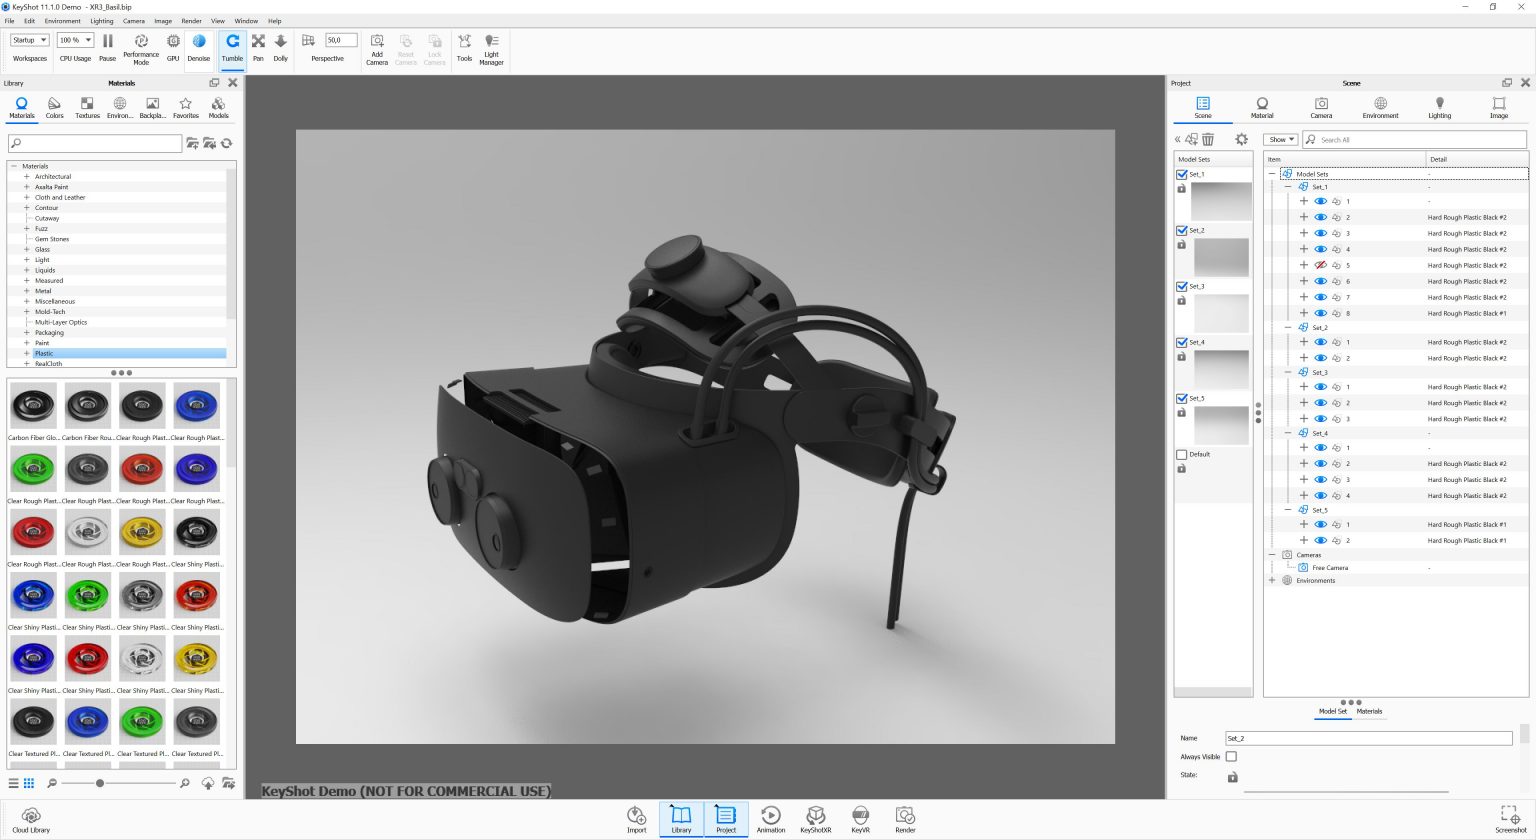Activate the Pan tool
Image resolution: width=1536 pixels, height=840 pixels.
tap(258, 45)
